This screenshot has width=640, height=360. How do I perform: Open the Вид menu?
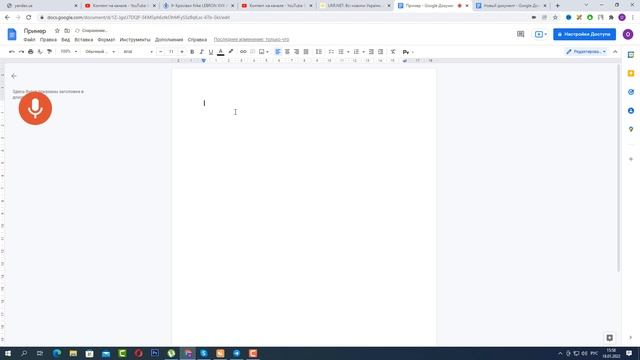tap(66, 40)
